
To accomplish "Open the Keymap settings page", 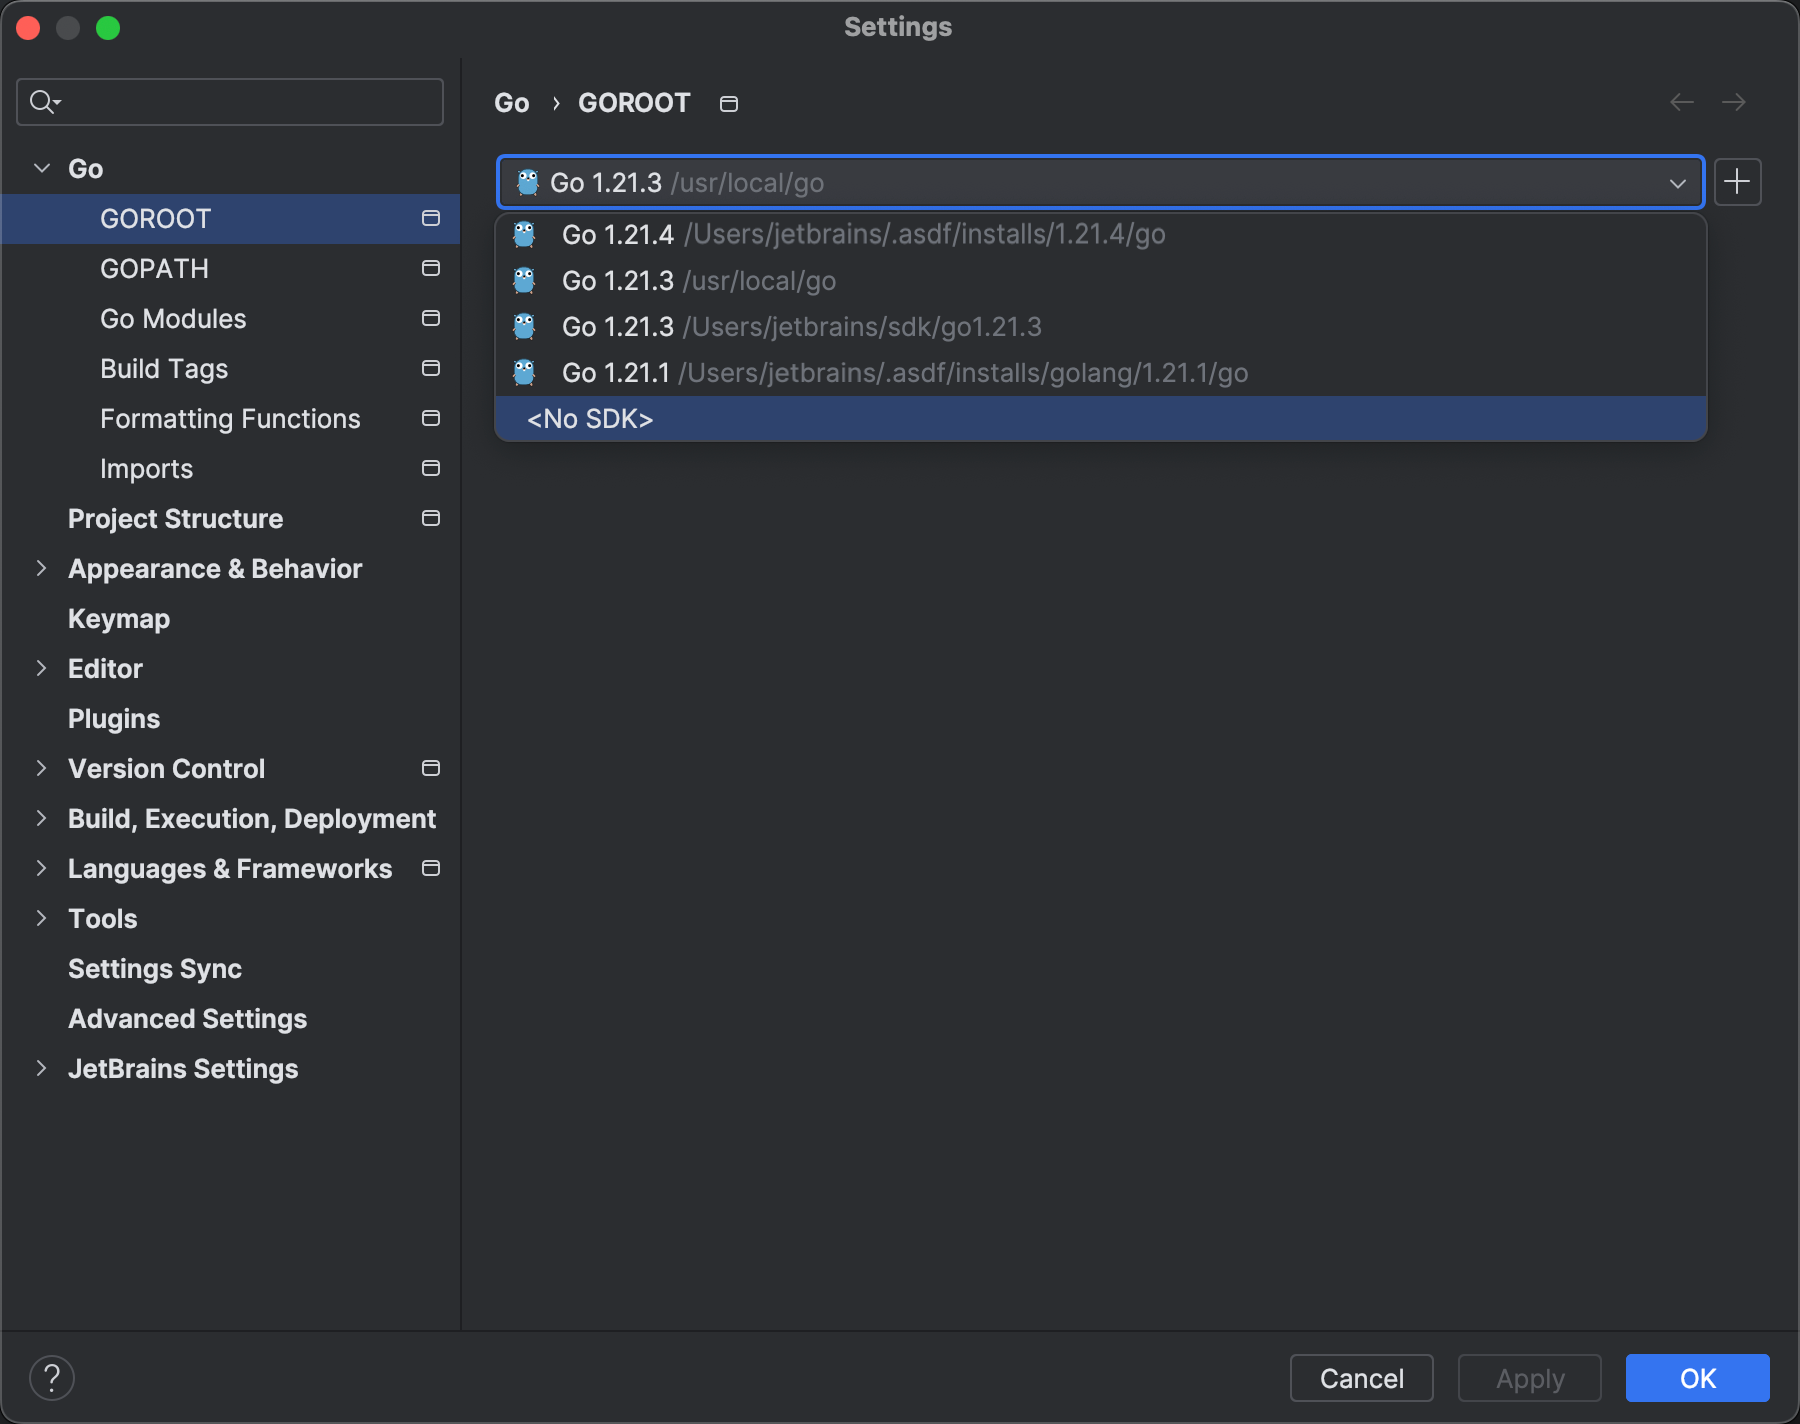I will tap(118, 618).
